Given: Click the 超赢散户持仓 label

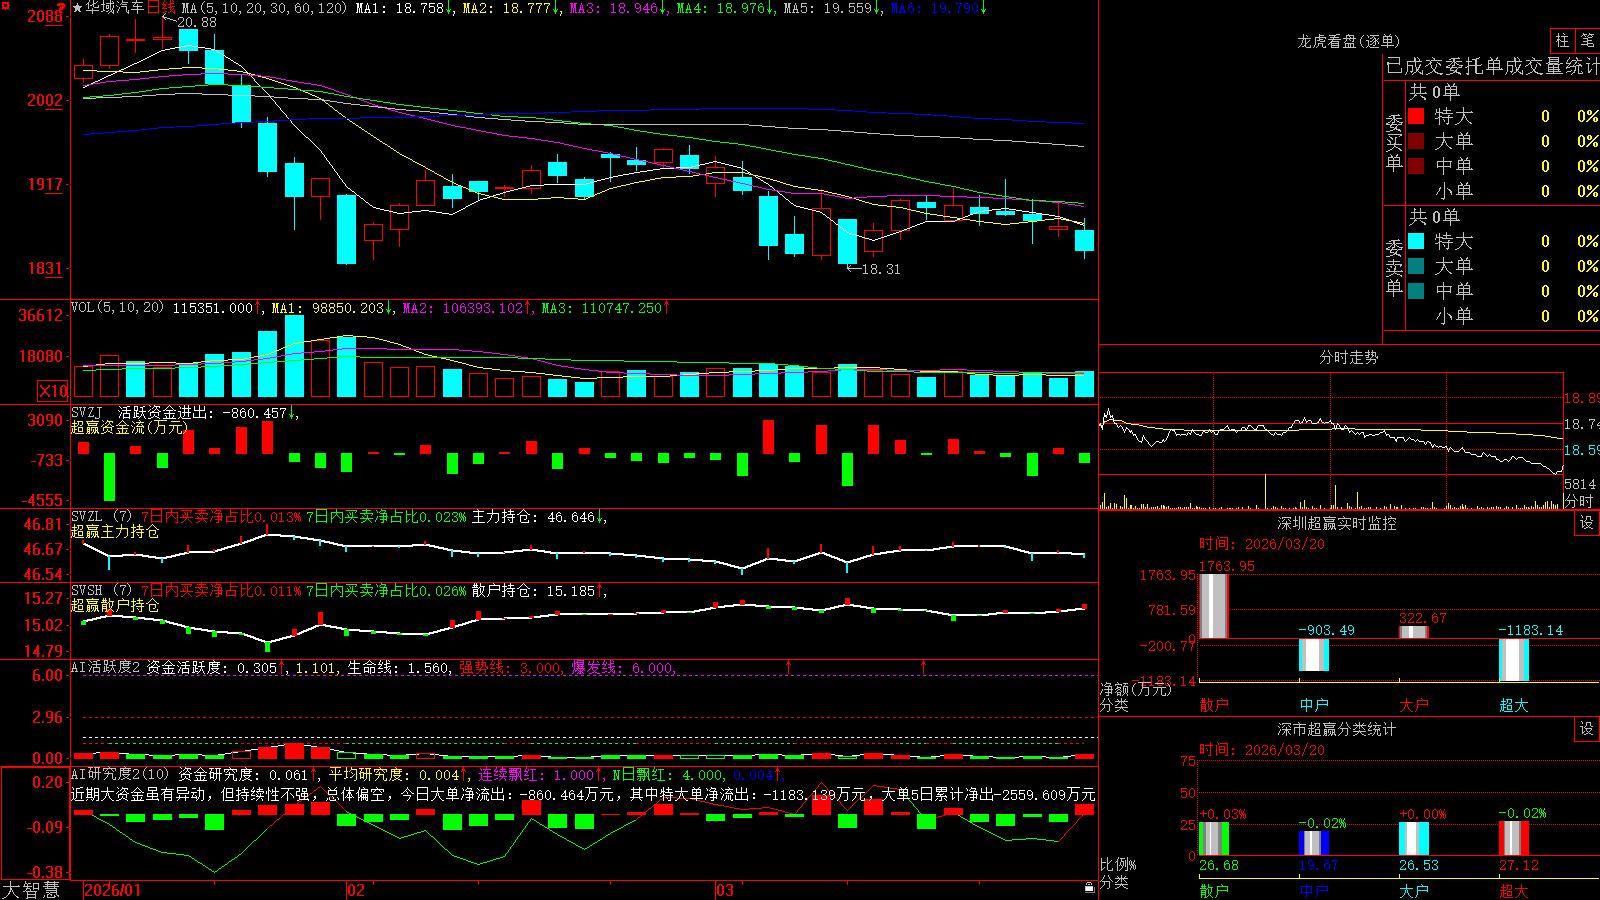Looking at the screenshot, I should coord(115,605).
